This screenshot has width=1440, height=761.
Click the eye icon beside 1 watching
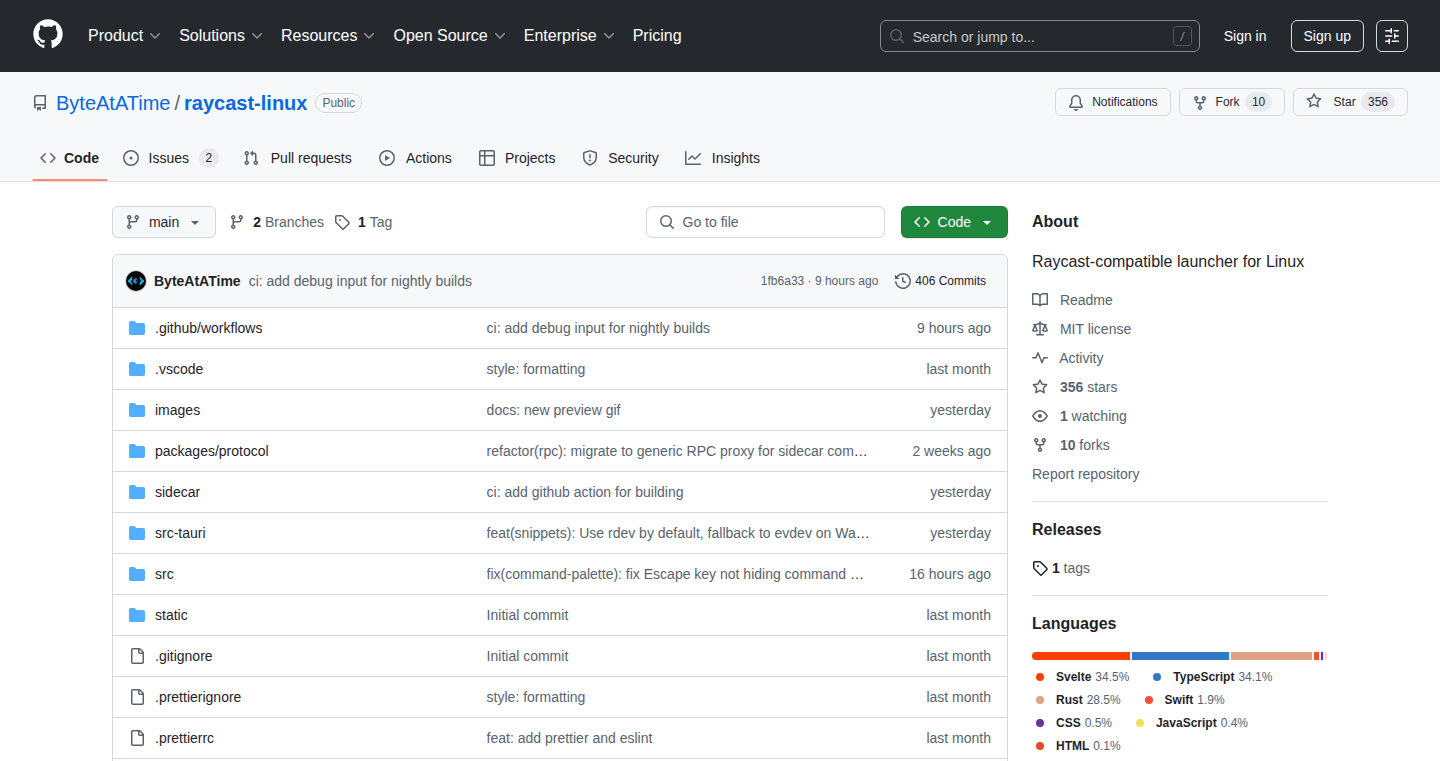click(1040, 416)
